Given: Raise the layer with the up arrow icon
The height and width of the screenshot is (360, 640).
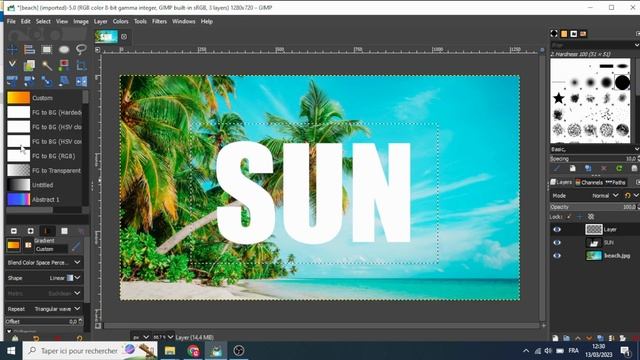Looking at the screenshot, I should tap(578, 338).
